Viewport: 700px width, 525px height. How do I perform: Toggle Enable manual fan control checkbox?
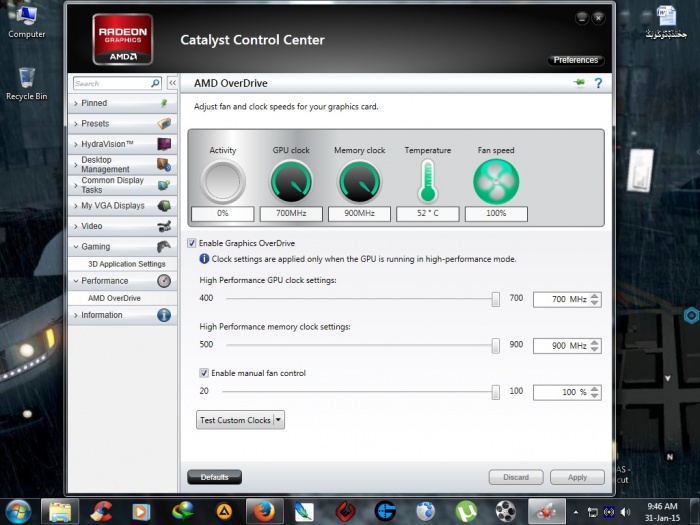(204, 373)
